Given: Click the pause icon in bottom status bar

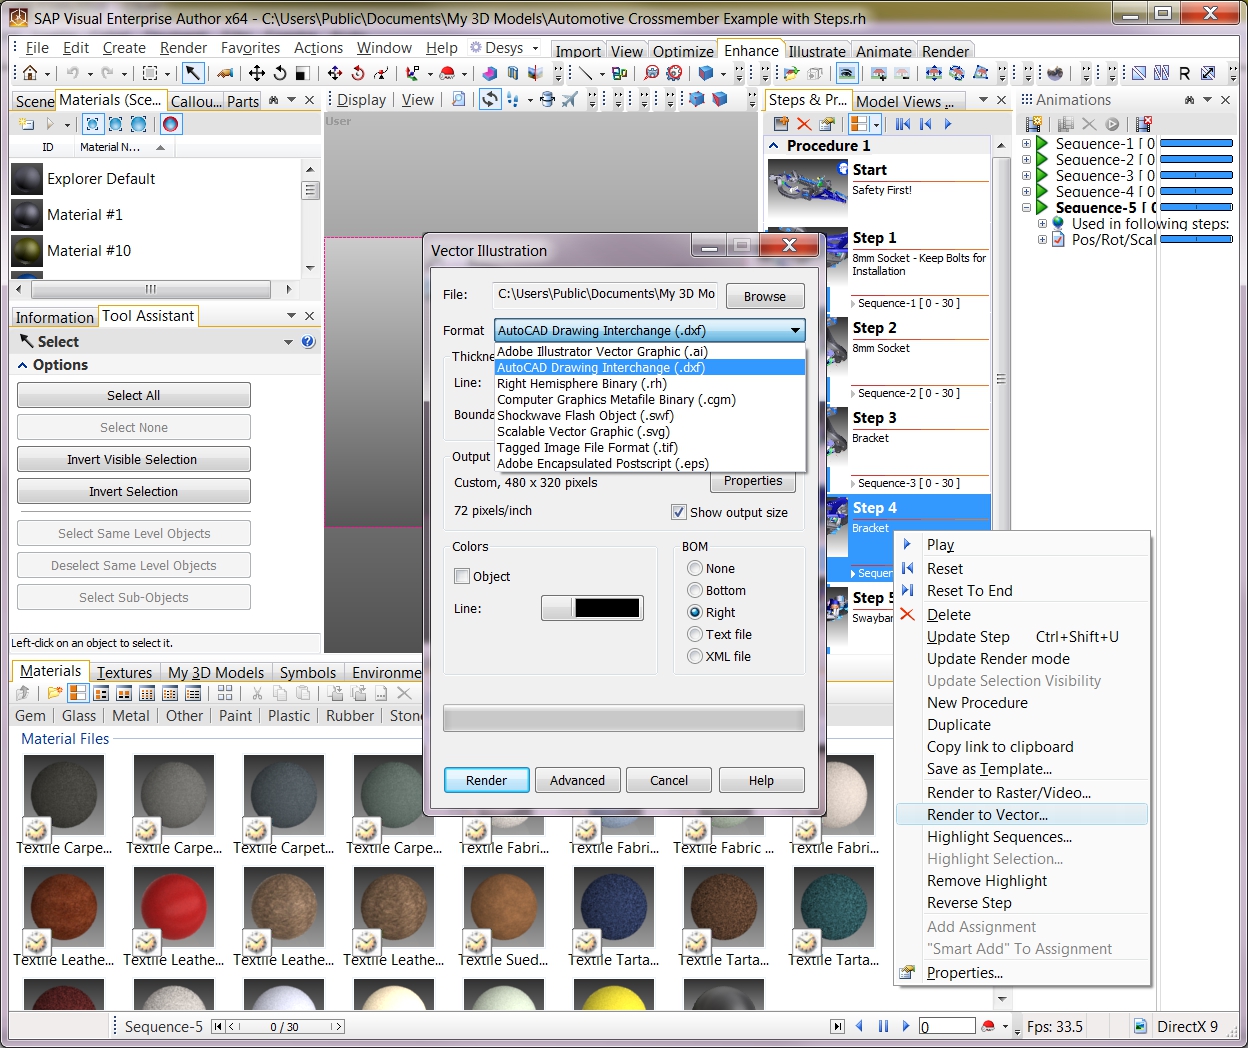Looking at the screenshot, I should click(883, 1026).
